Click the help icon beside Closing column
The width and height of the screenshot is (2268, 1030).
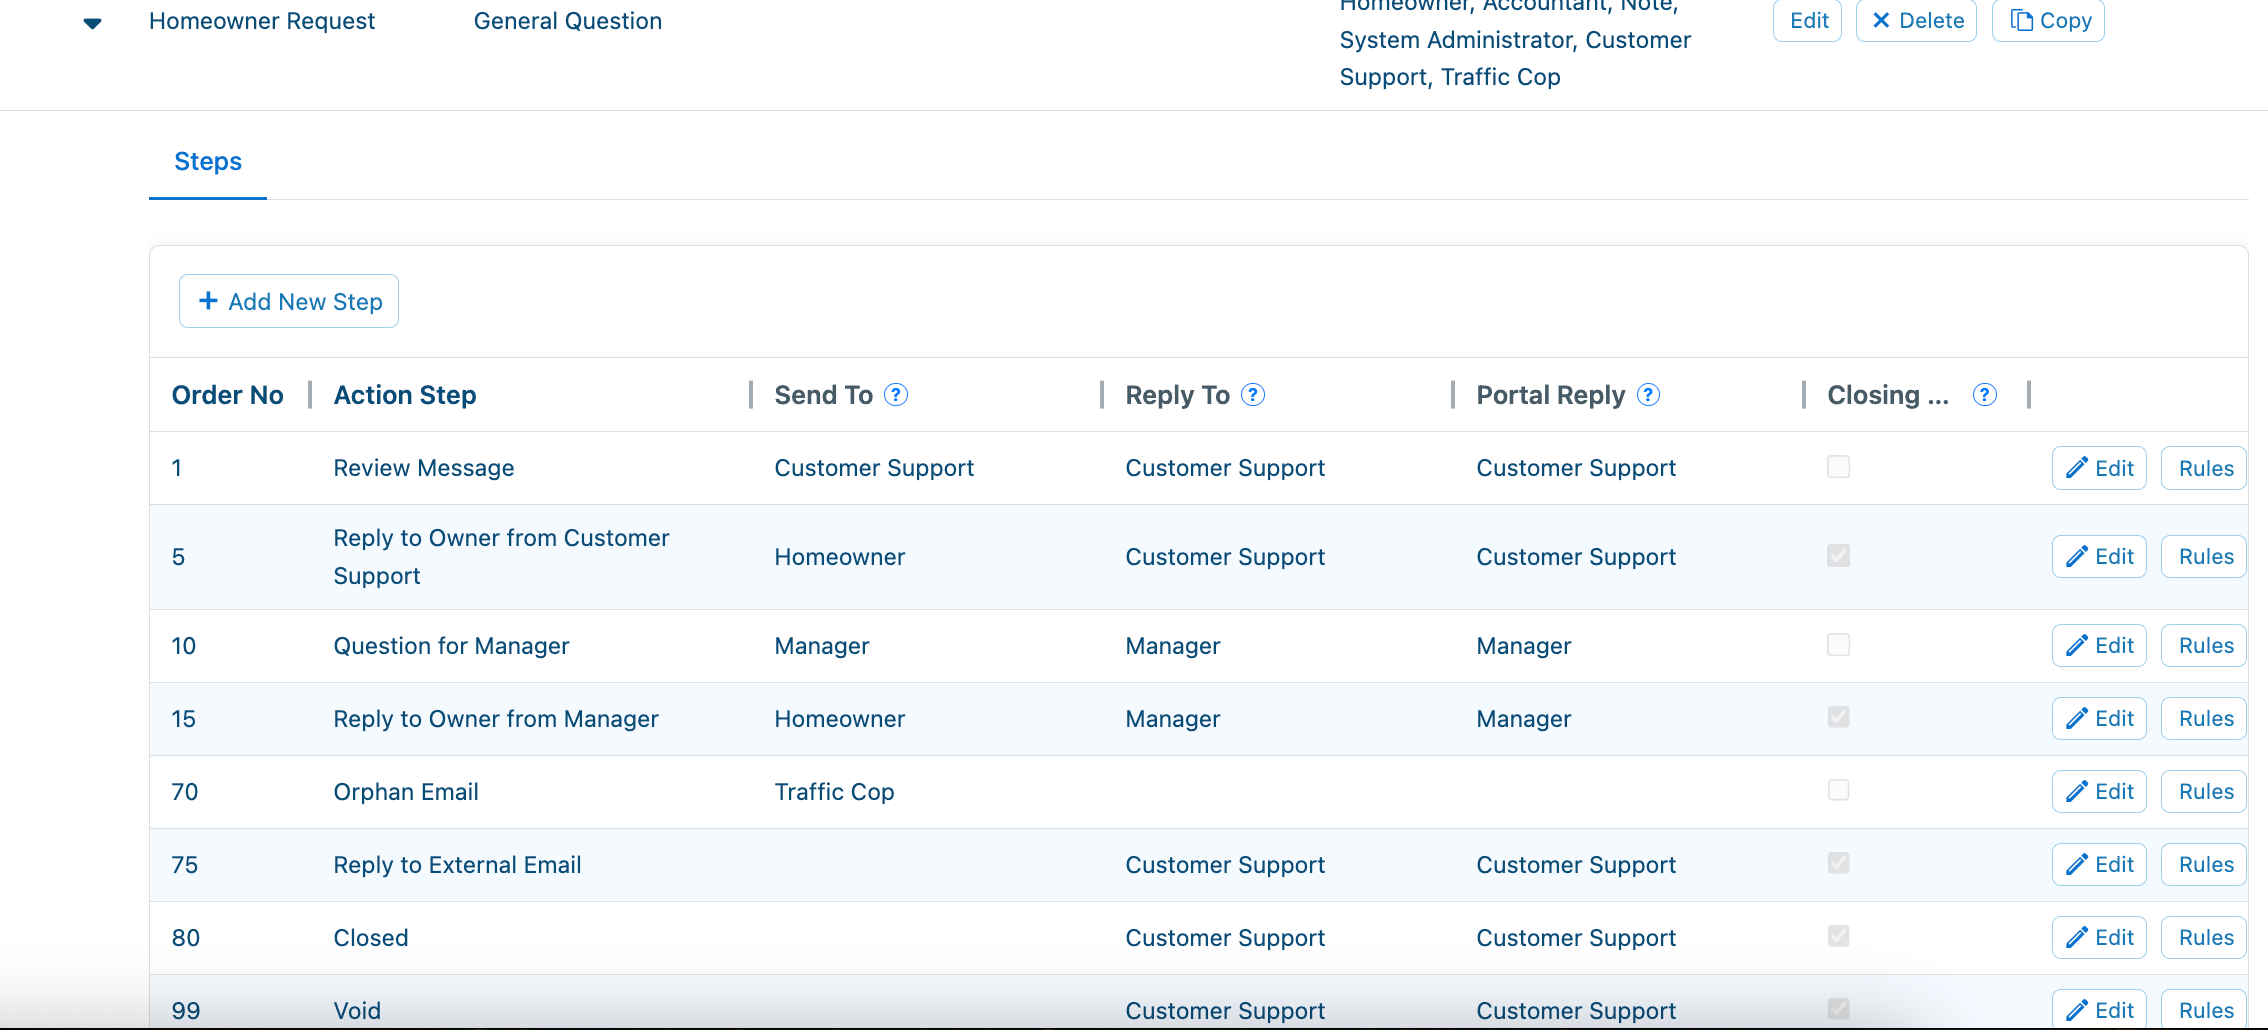pyautogui.click(x=1984, y=395)
